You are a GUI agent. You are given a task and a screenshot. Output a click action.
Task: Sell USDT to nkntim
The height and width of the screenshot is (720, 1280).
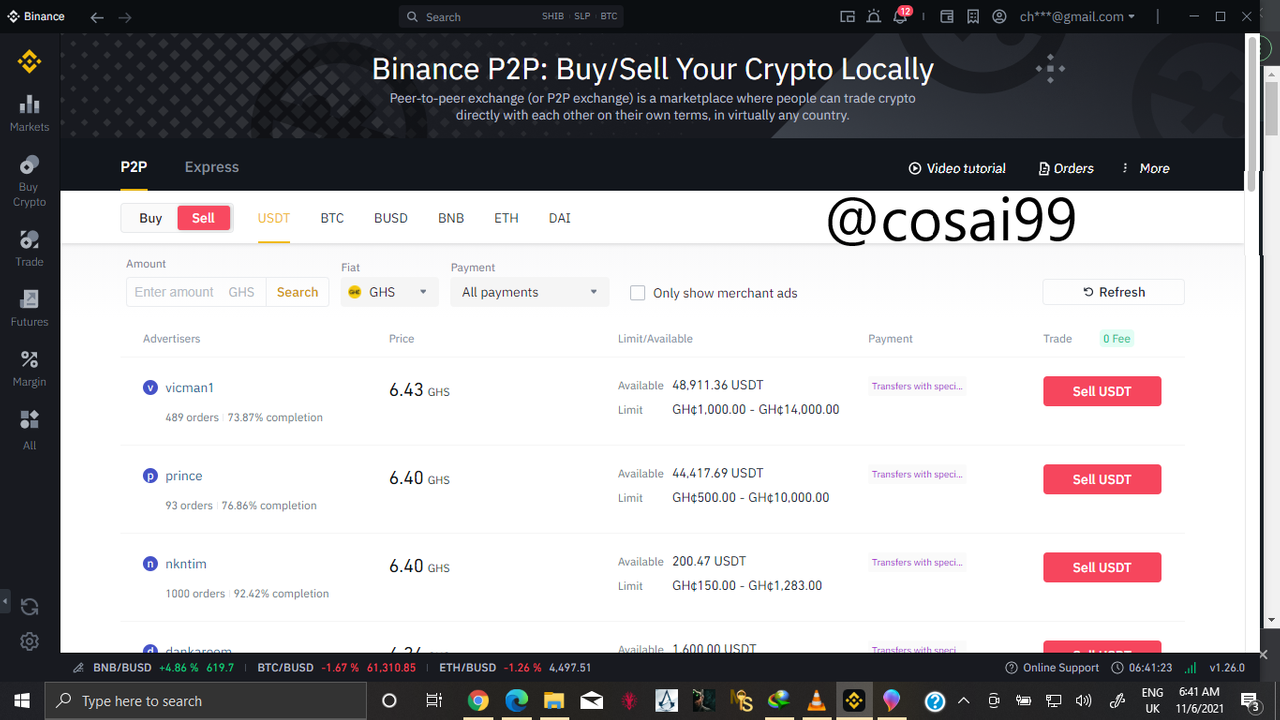coord(1102,567)
